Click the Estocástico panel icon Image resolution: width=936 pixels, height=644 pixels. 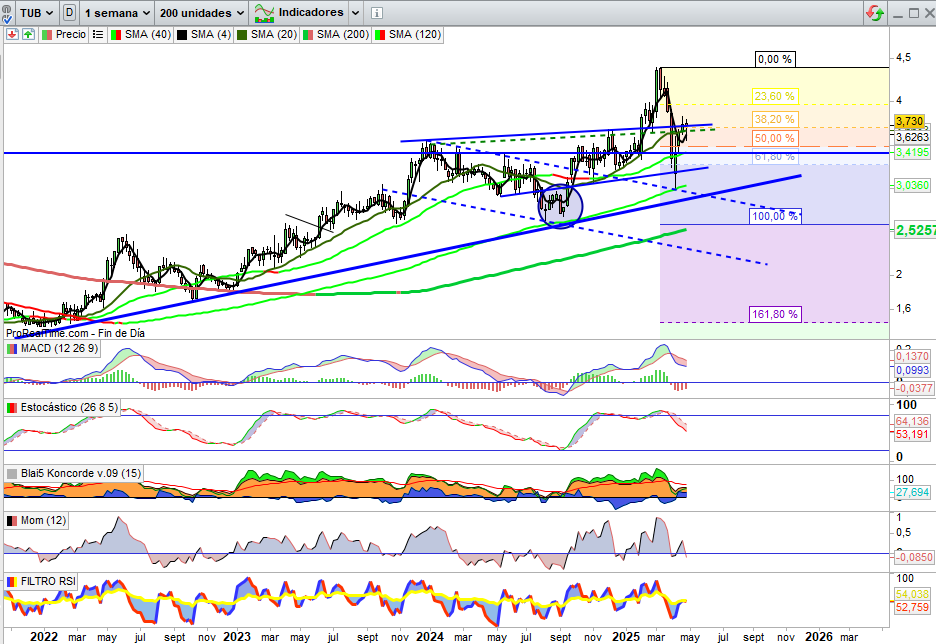(x=12, y=408)
